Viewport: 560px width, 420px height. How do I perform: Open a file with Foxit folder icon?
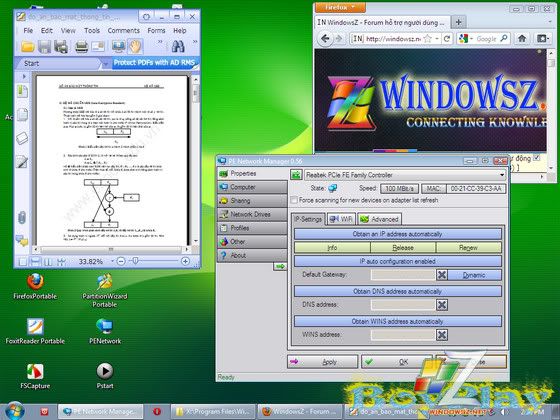click(28, 46)
